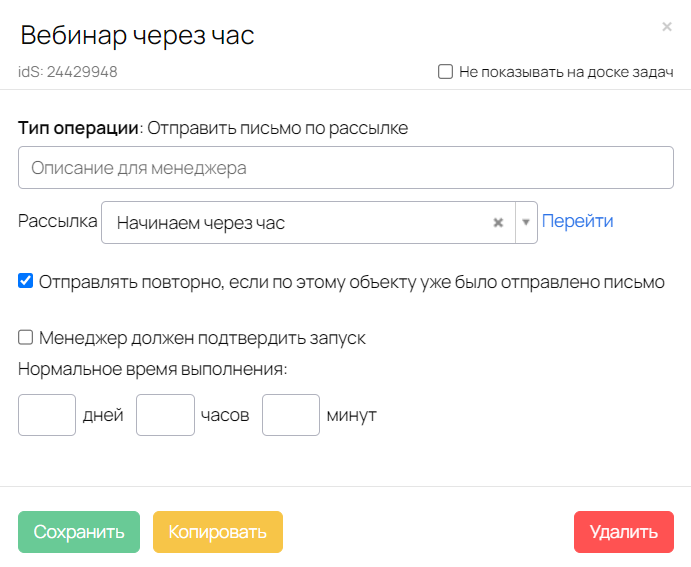Click the 'Тип операции' label
Viewport: 691px width, 567px height.
(78, 128)
